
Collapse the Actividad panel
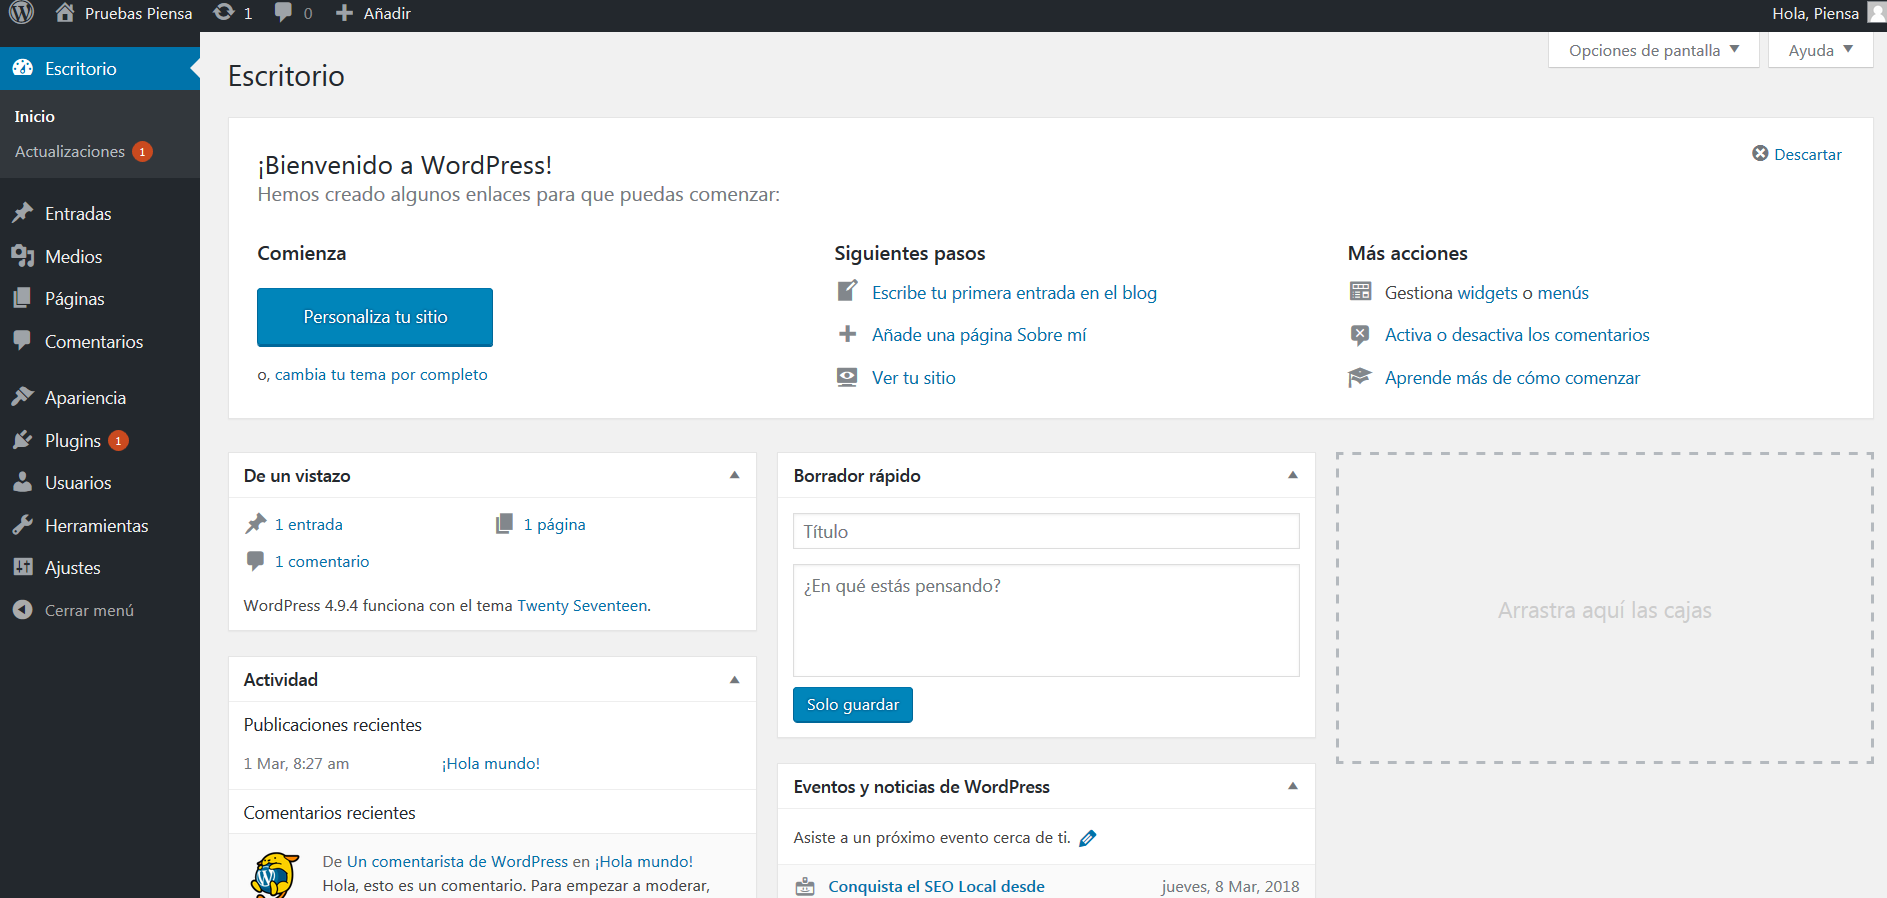[x=735, y=679]
